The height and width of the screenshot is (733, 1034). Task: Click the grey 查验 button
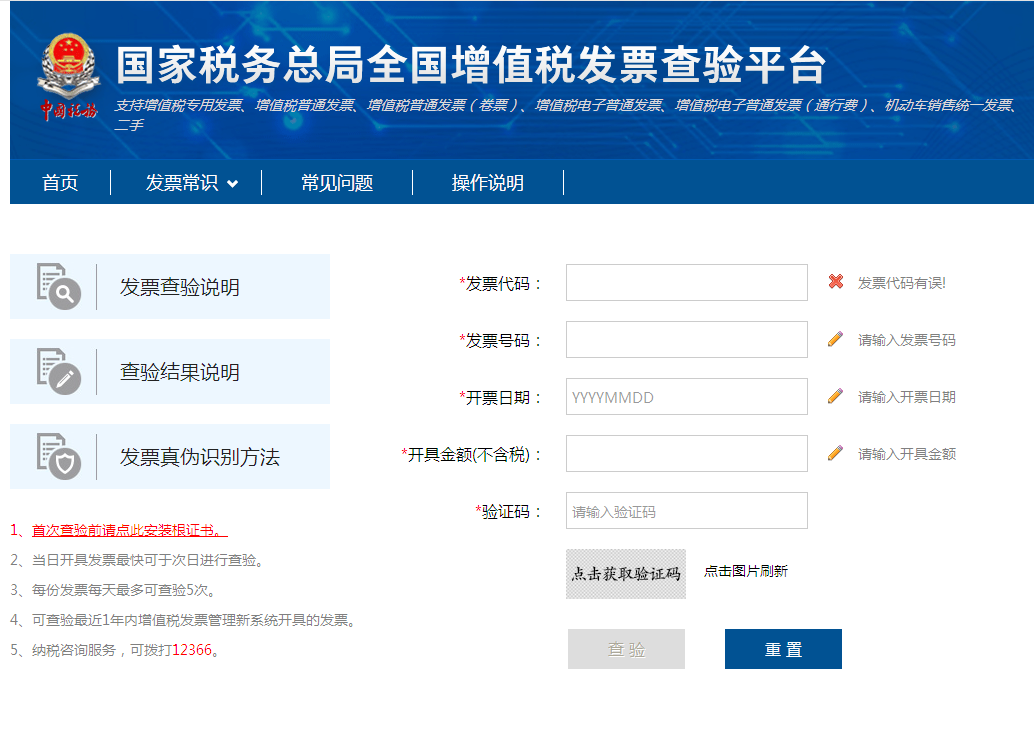pos(626,649)
